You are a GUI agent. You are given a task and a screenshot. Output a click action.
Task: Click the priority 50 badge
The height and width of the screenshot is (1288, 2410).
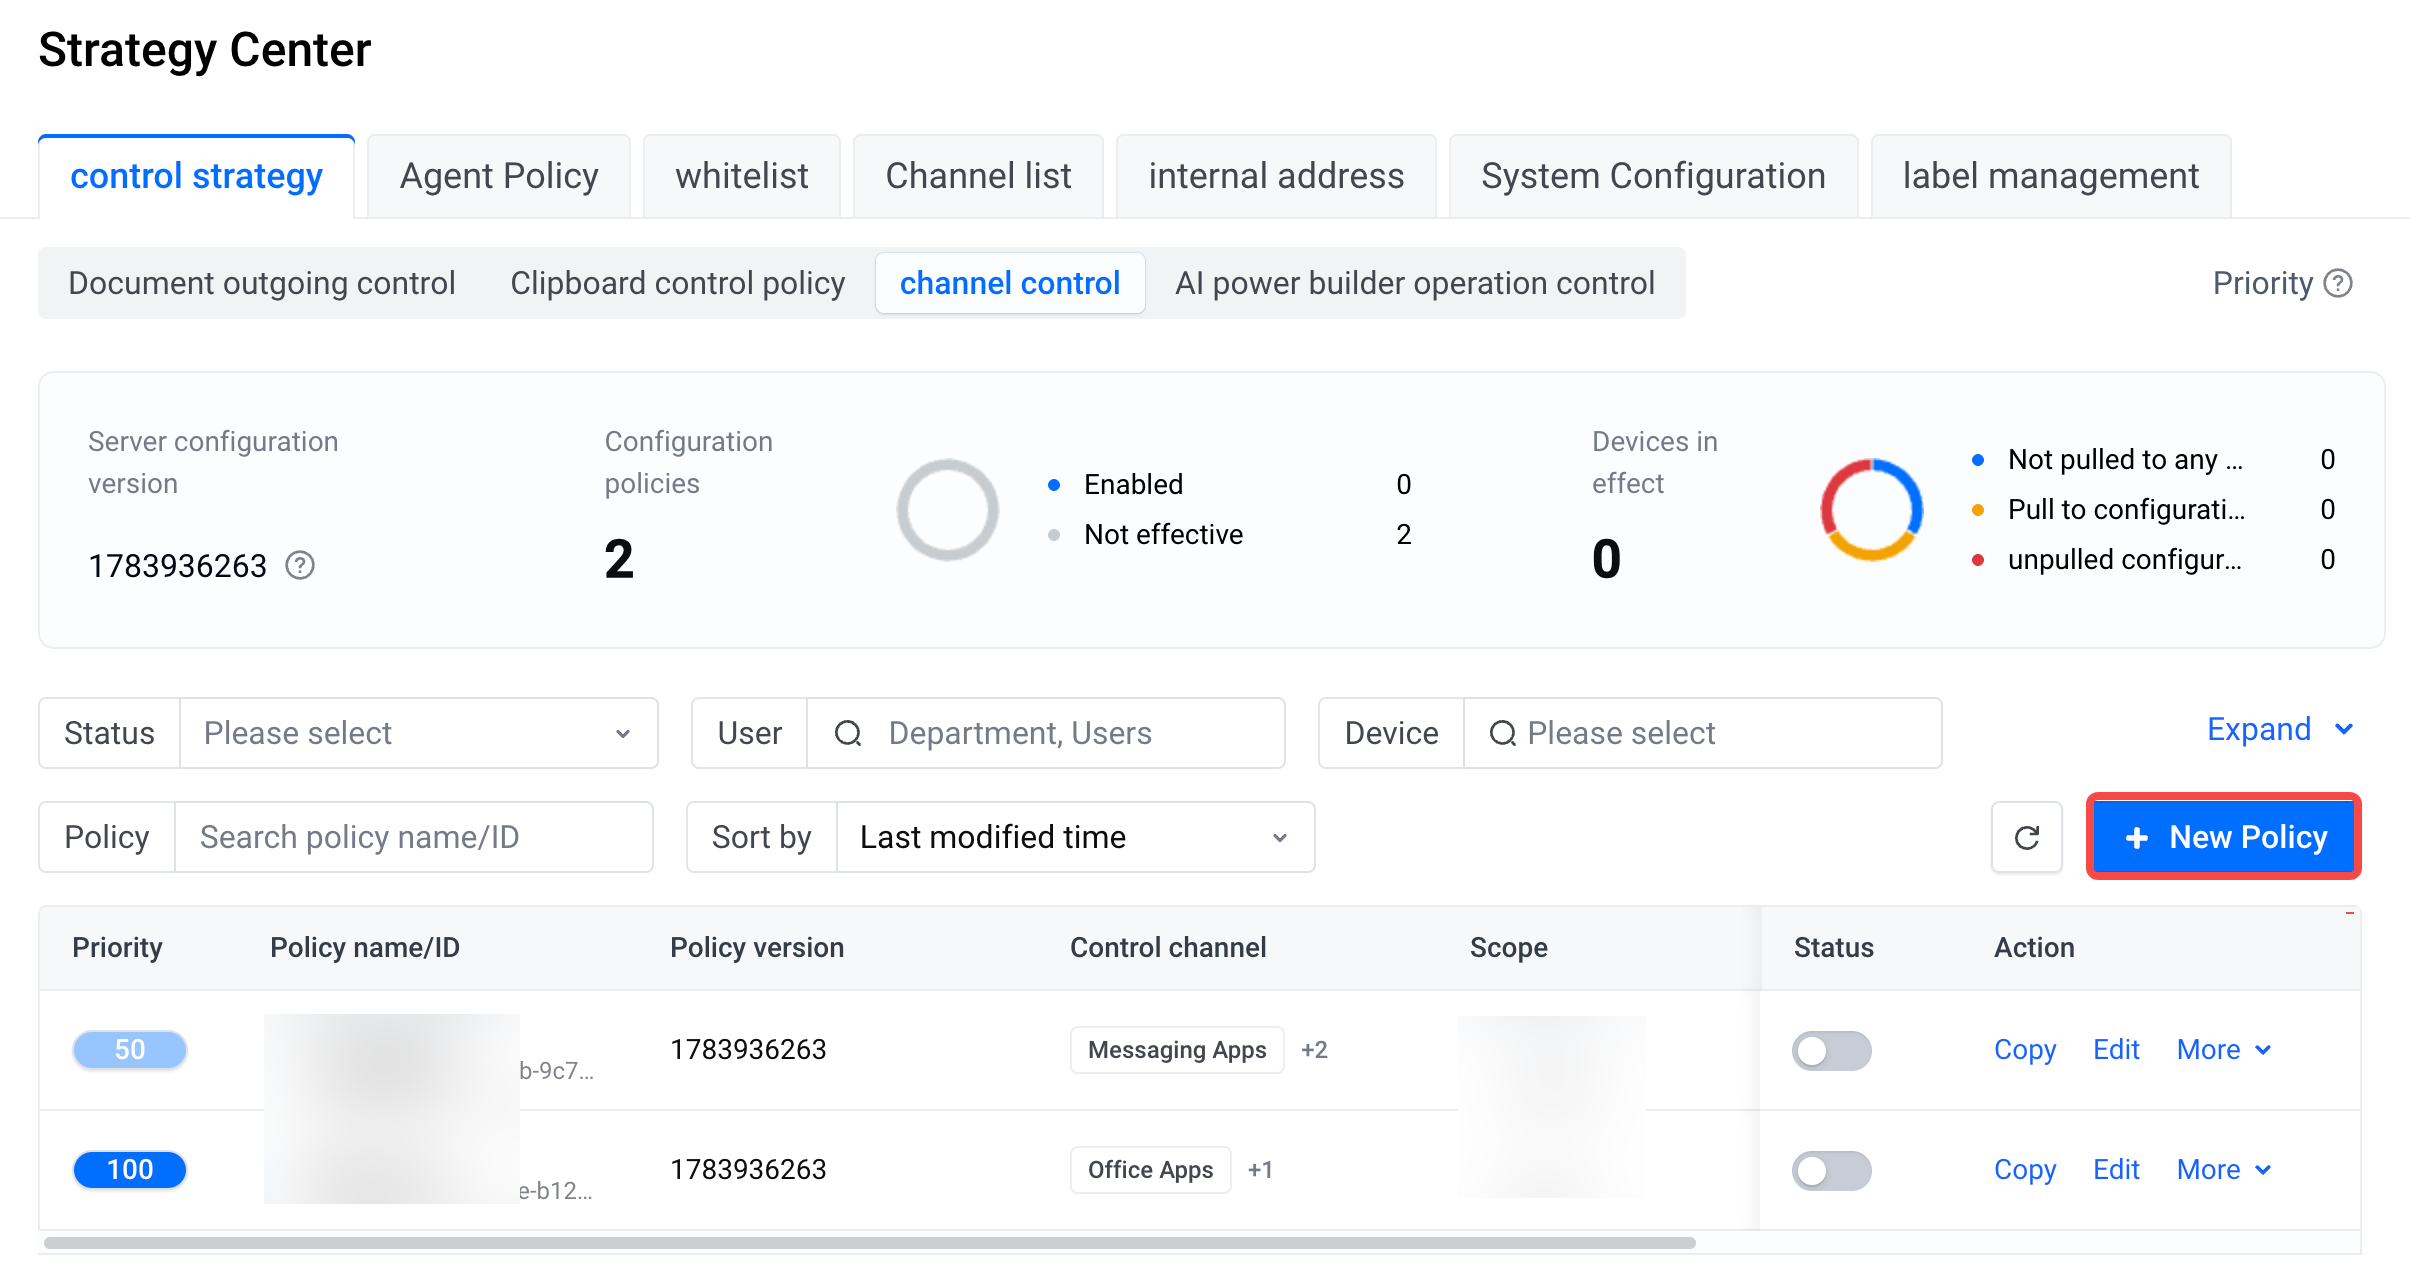(130, 1050)
